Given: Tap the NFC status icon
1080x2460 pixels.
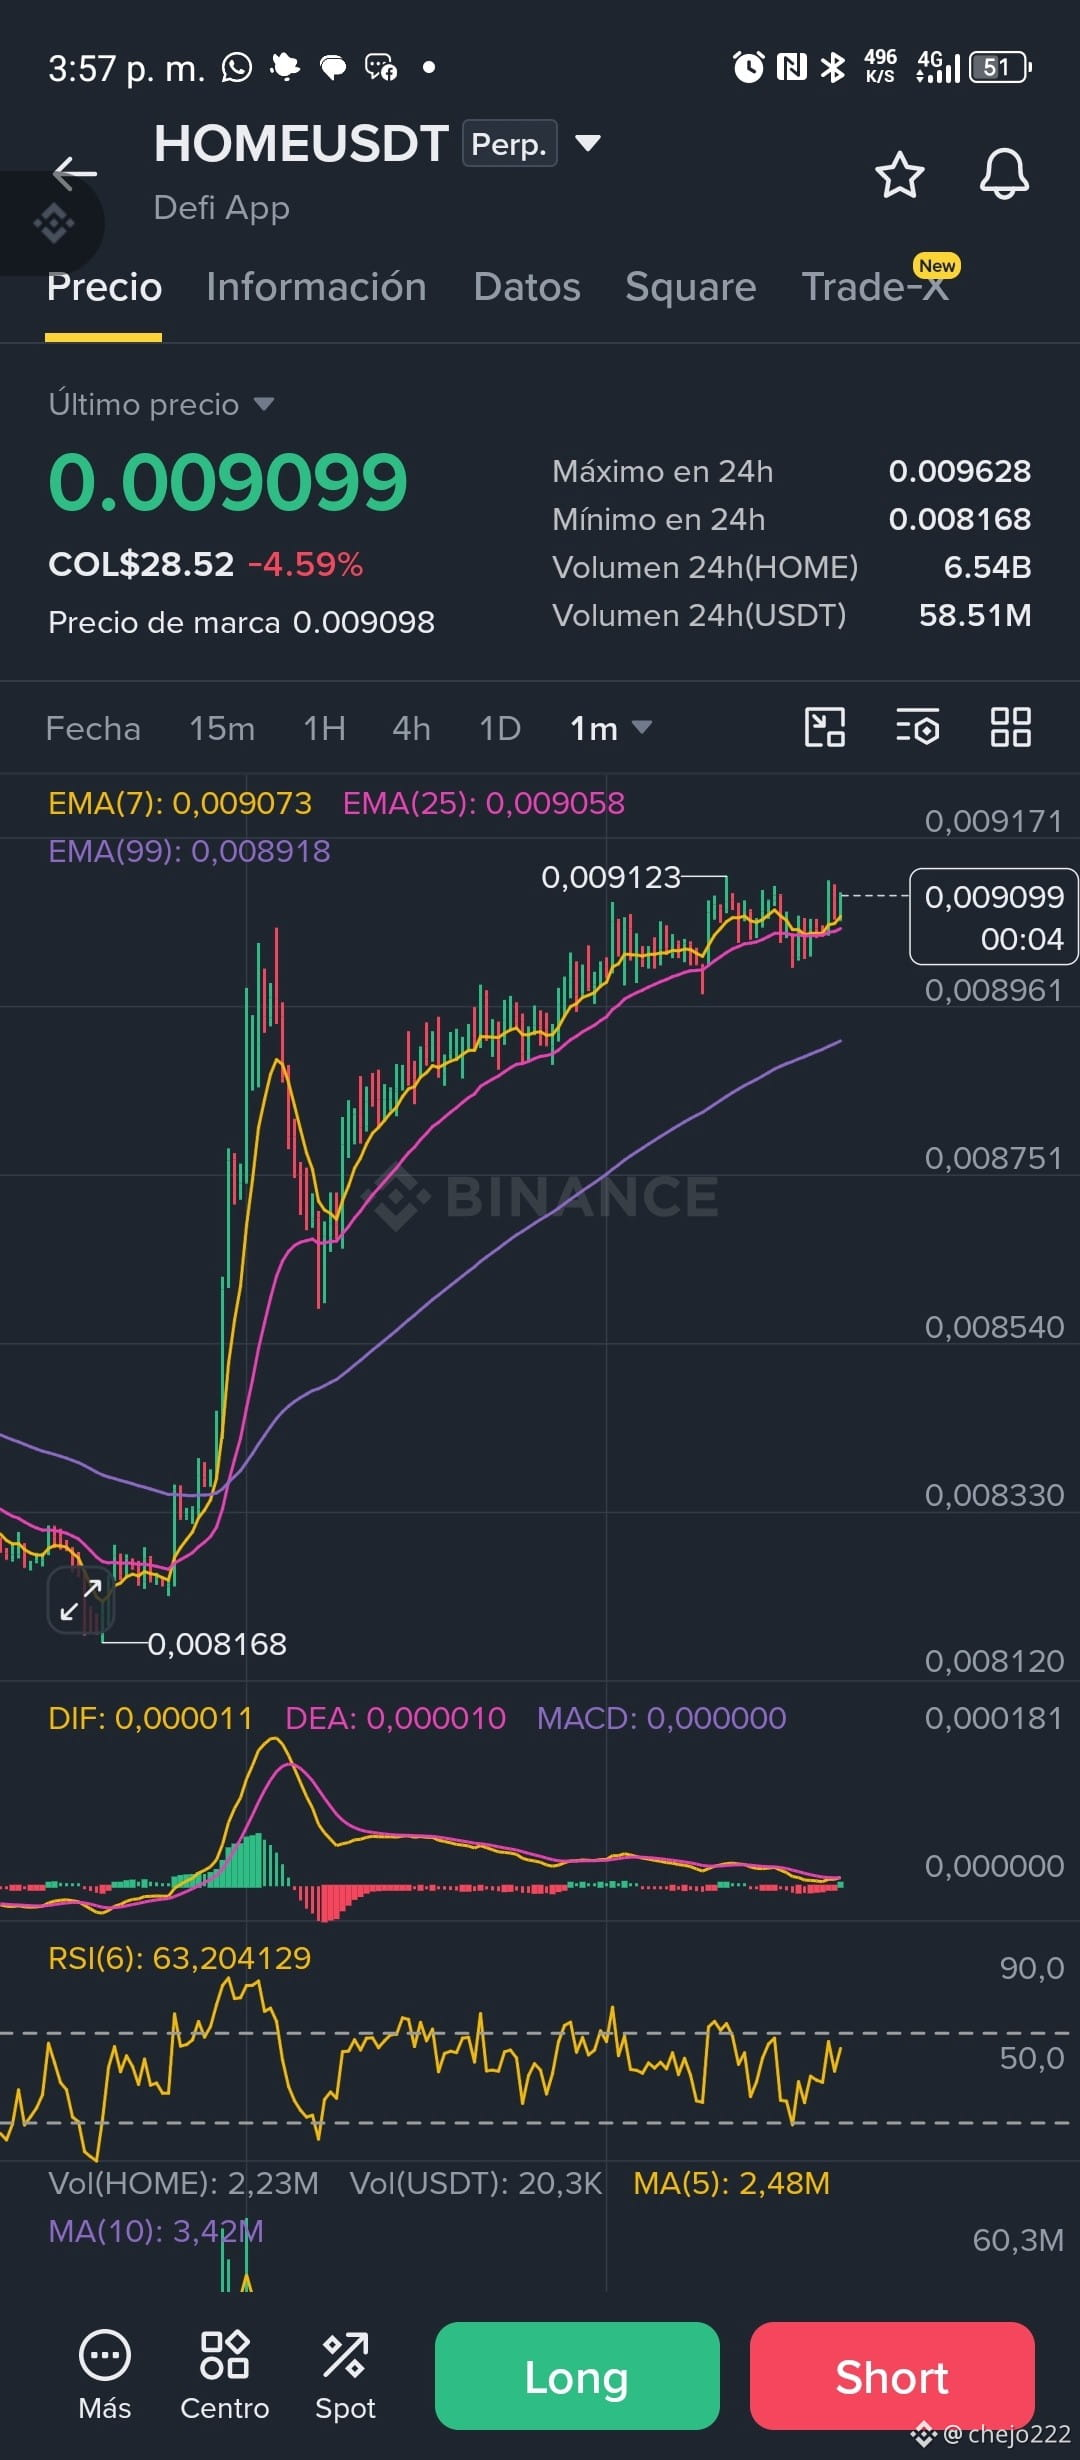Looking at the screenshot, I should pyautogui.click(x=791, y=67).
